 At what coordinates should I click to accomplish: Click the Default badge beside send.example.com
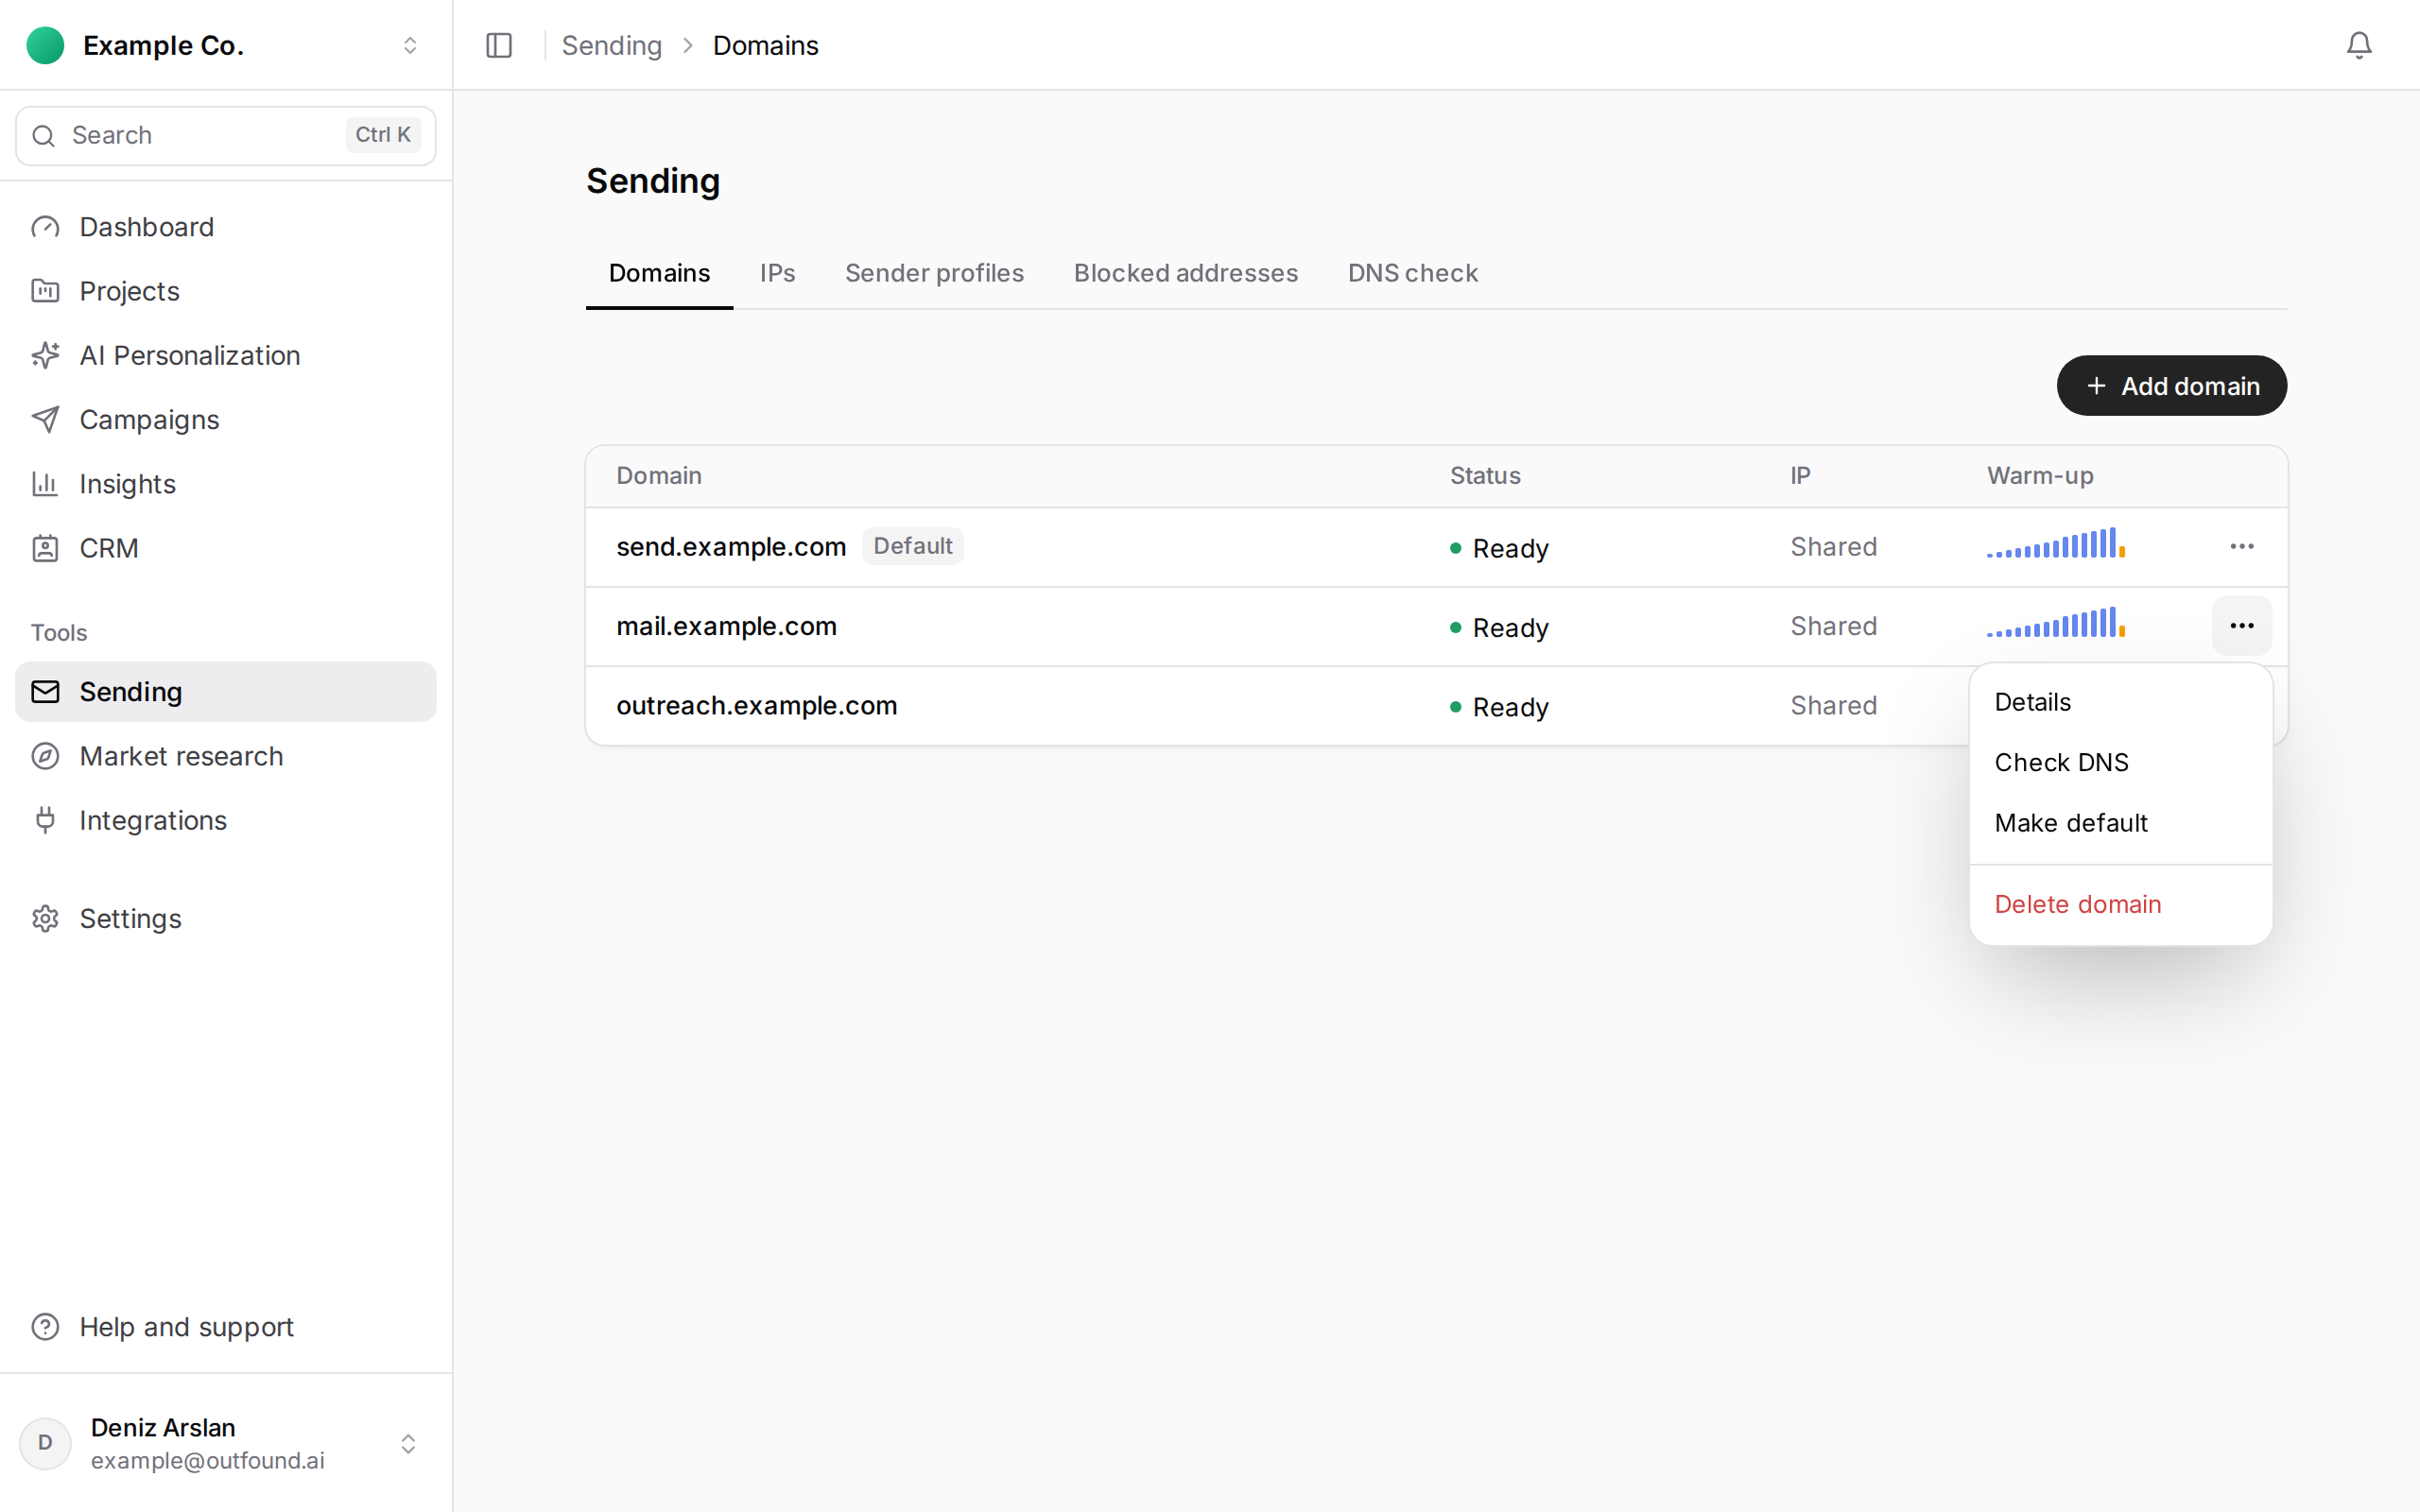tap(912, 546)
